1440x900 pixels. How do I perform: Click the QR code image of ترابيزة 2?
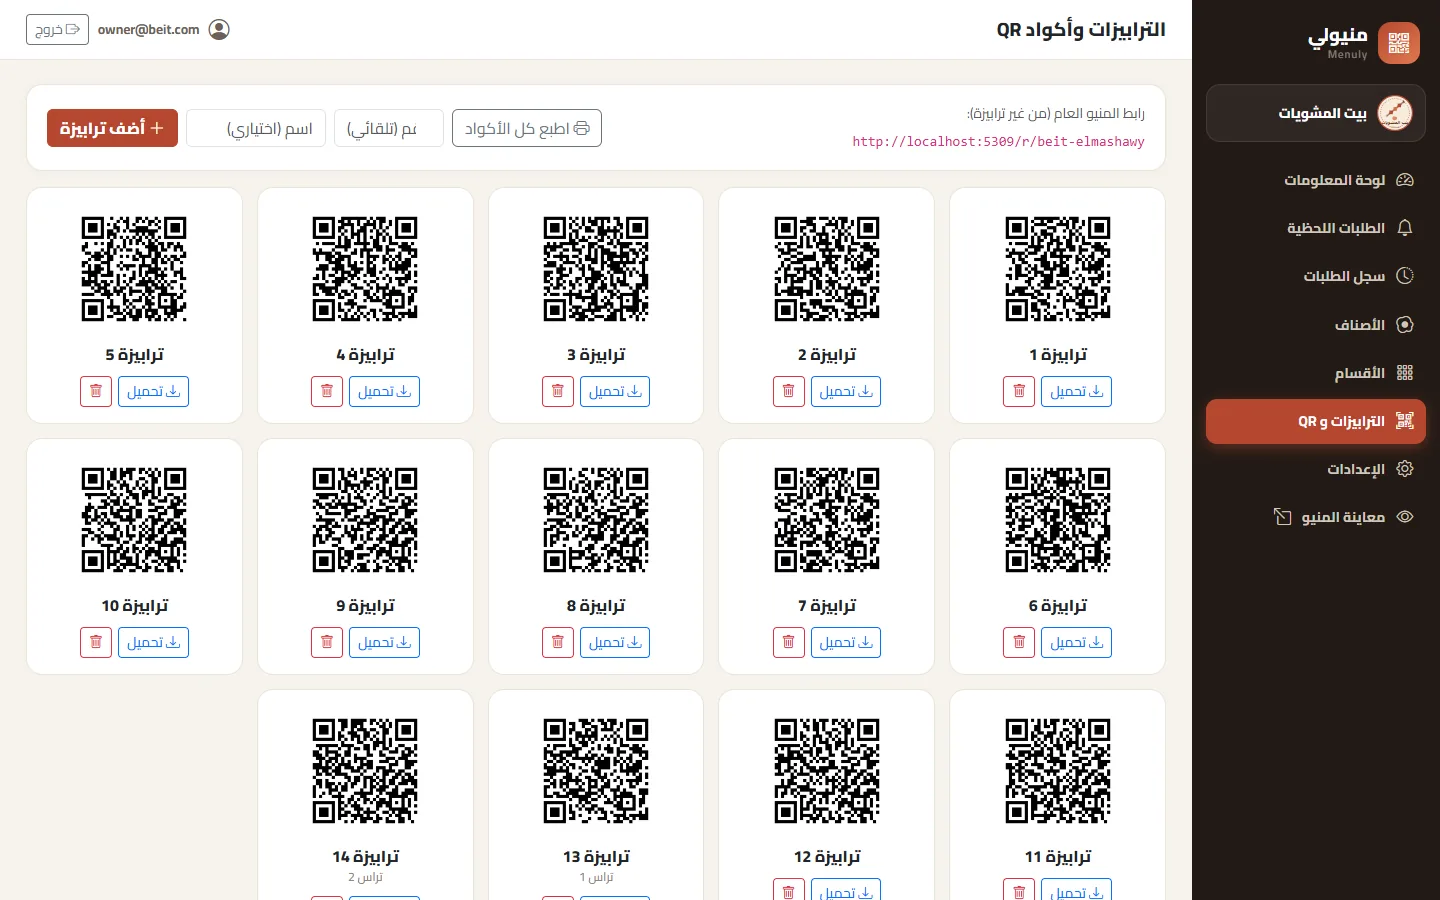coord(827,269)
